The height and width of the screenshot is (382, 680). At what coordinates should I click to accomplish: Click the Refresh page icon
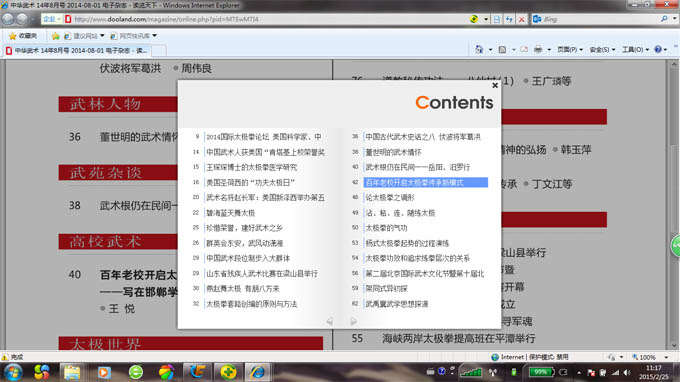(x=509, y=19)
